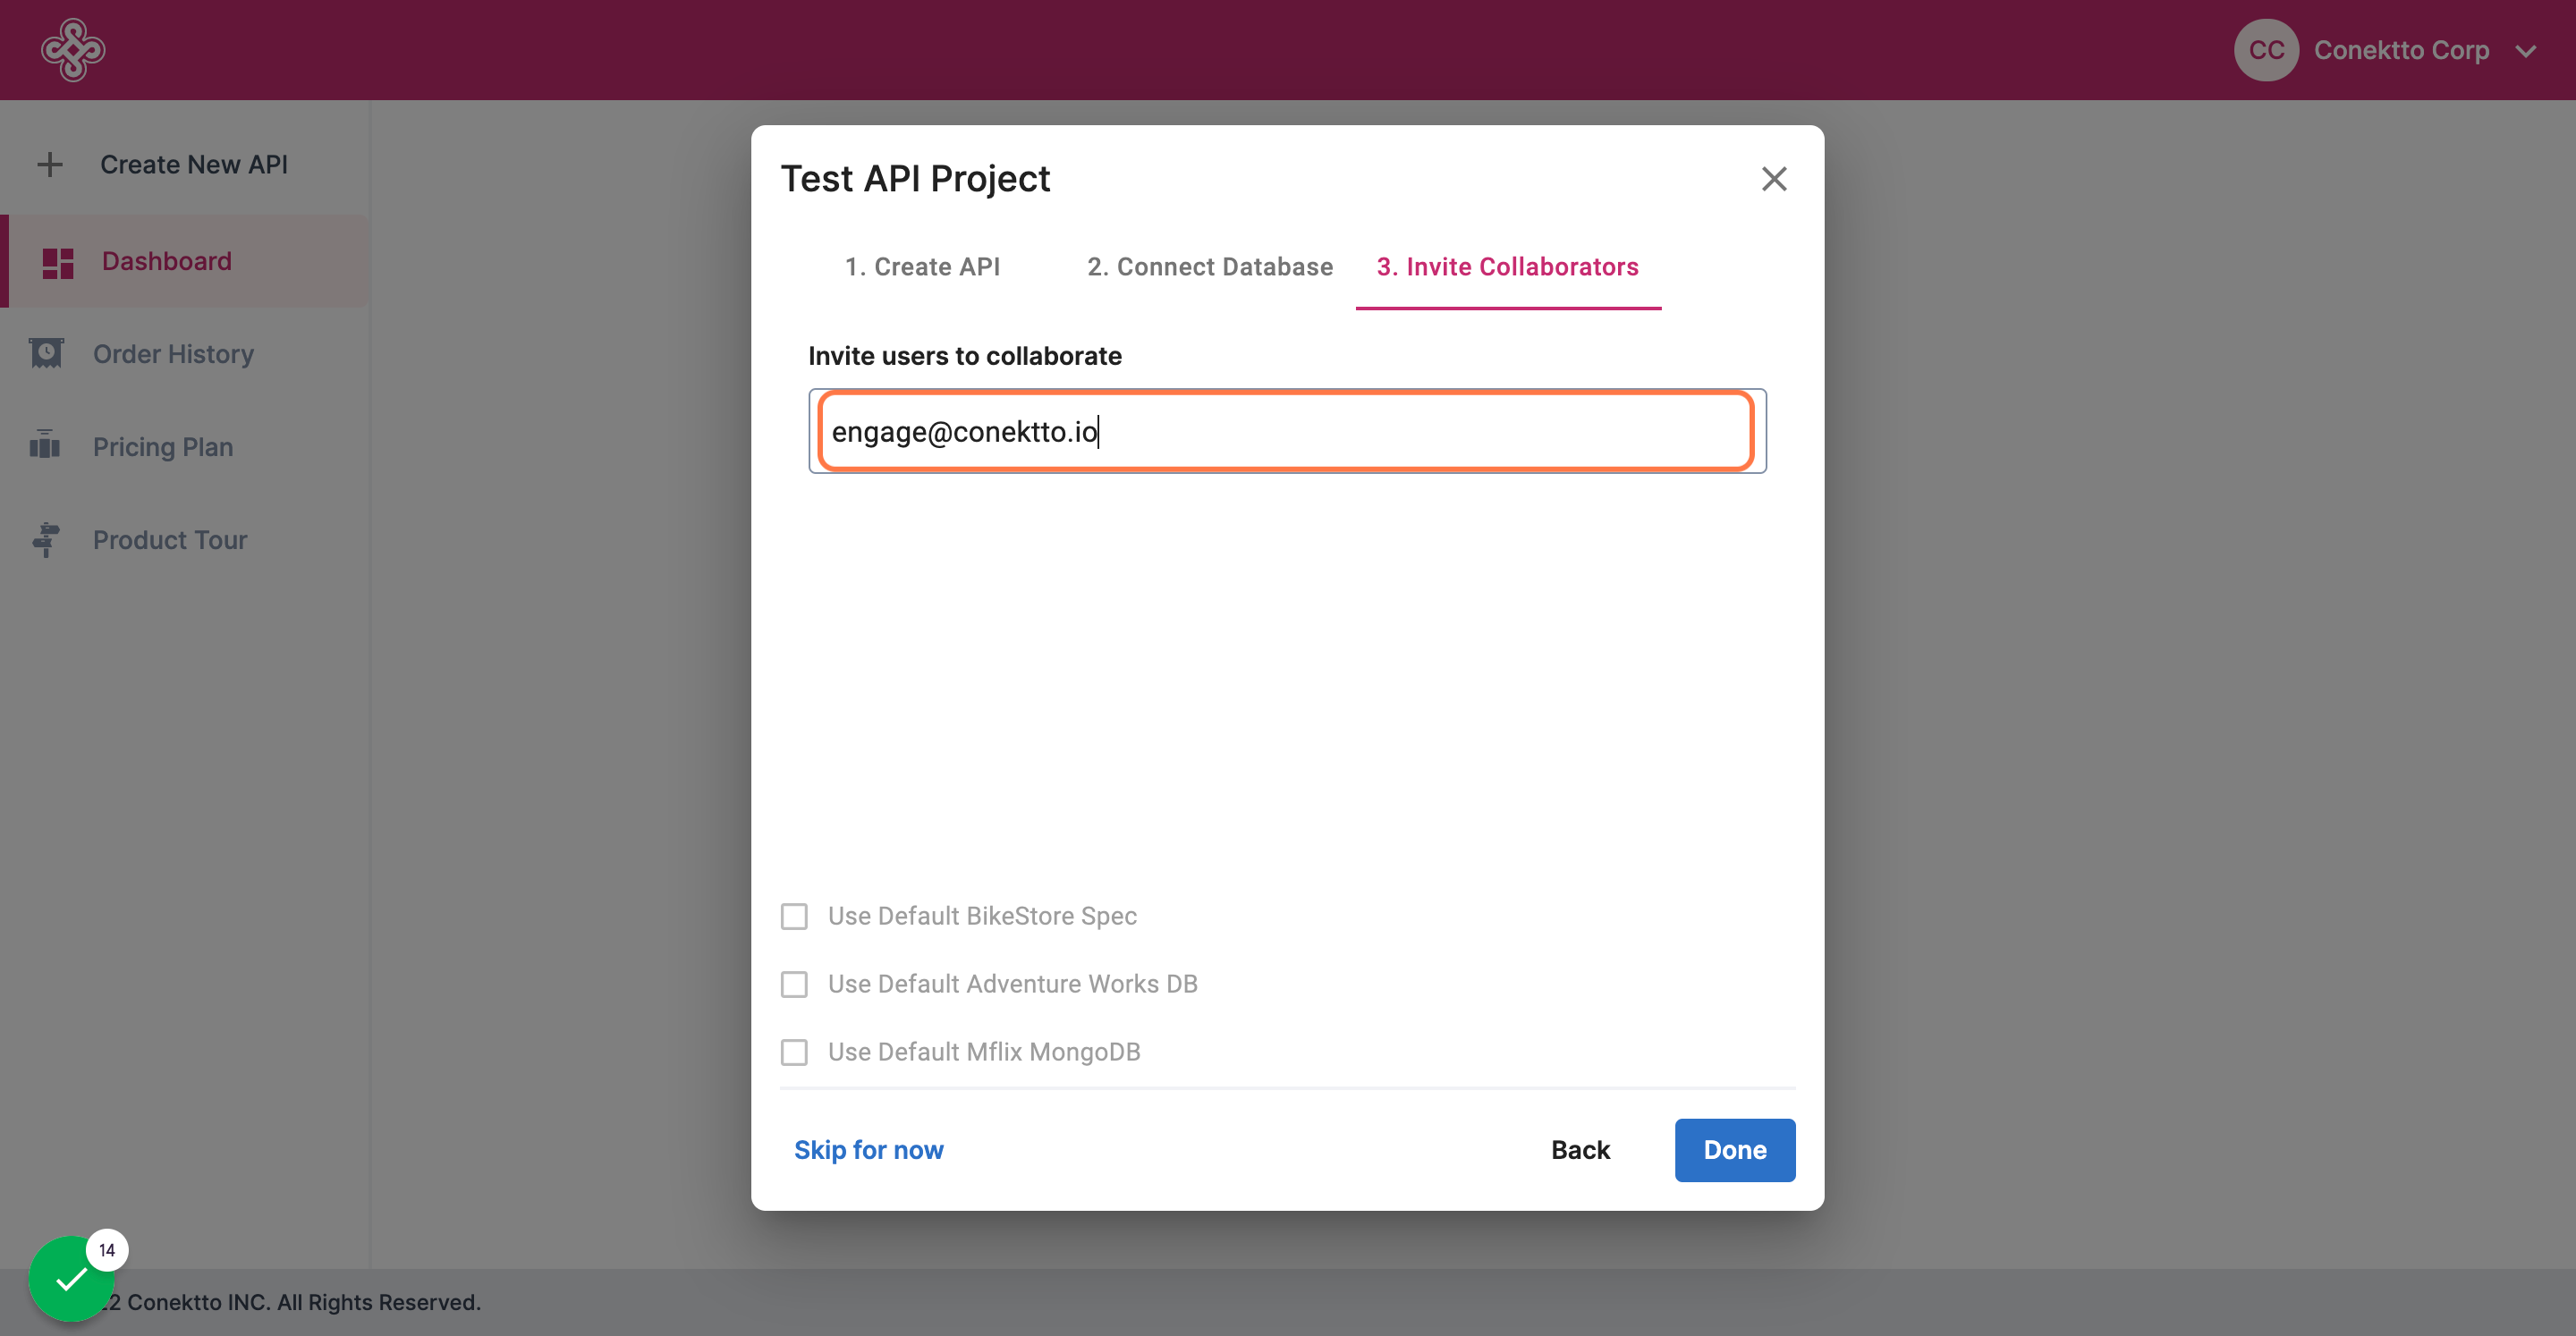Click the Dashboard grid icon

58,262
